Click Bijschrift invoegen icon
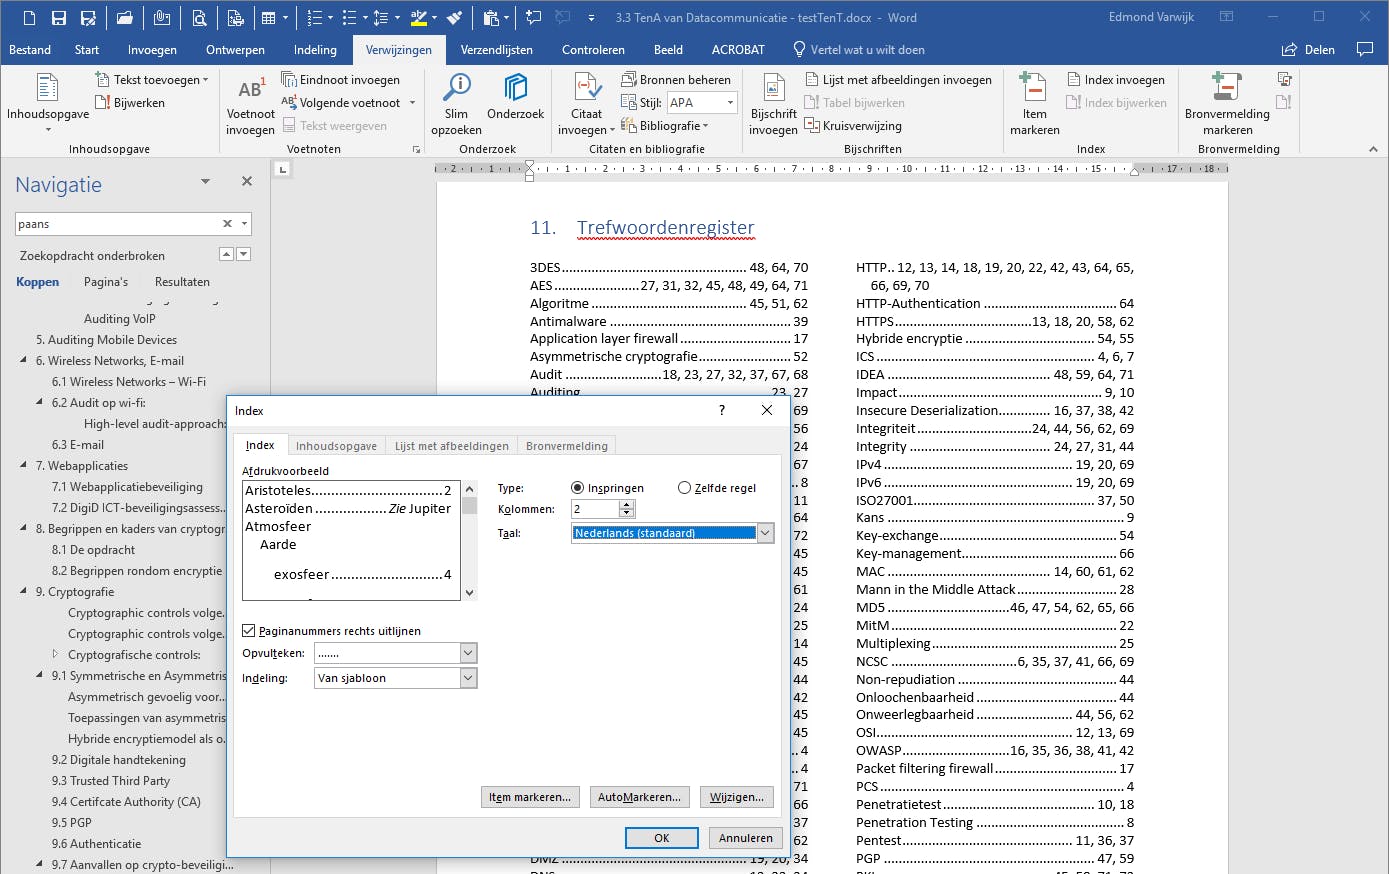Screen dimensions: 1389x874 pos(773,90)
